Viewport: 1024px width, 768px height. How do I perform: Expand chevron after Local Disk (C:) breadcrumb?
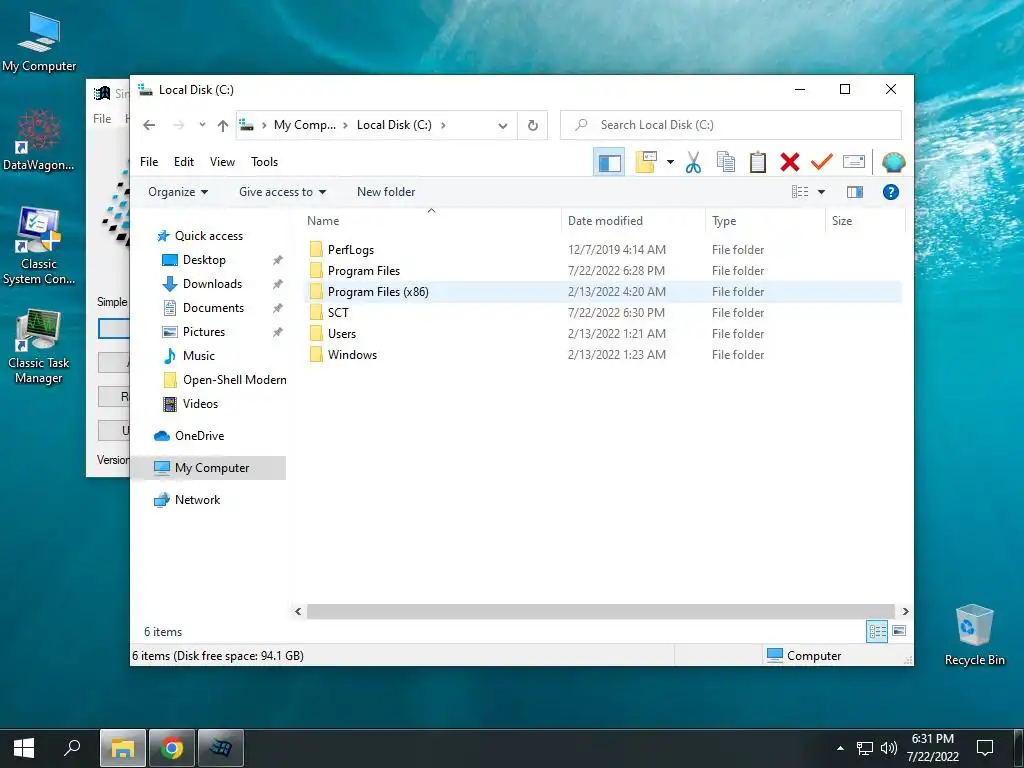tap(443, 125)
